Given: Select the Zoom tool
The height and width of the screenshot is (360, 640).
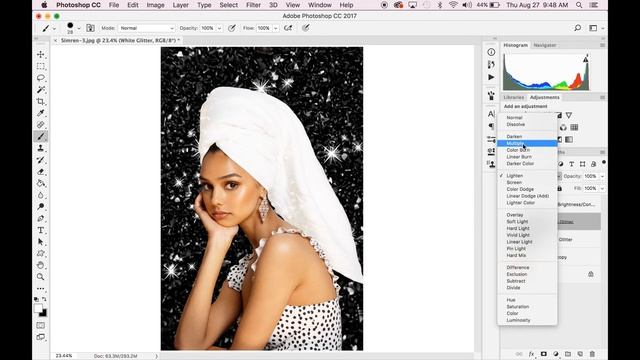Looking at the screenshot, I should pos(40,277).
